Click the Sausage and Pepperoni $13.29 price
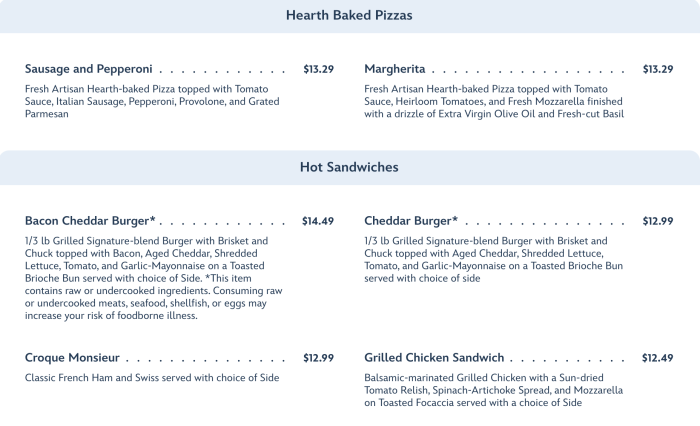 318,69
